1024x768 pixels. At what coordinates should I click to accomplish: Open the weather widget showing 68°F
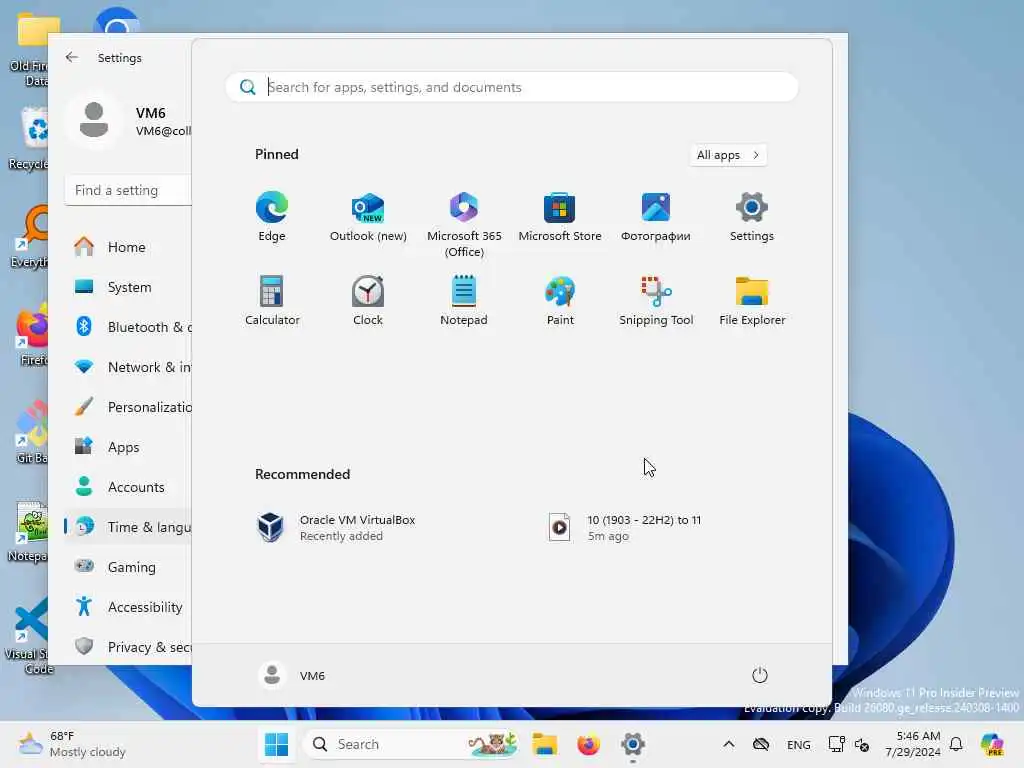coord(72,744)
